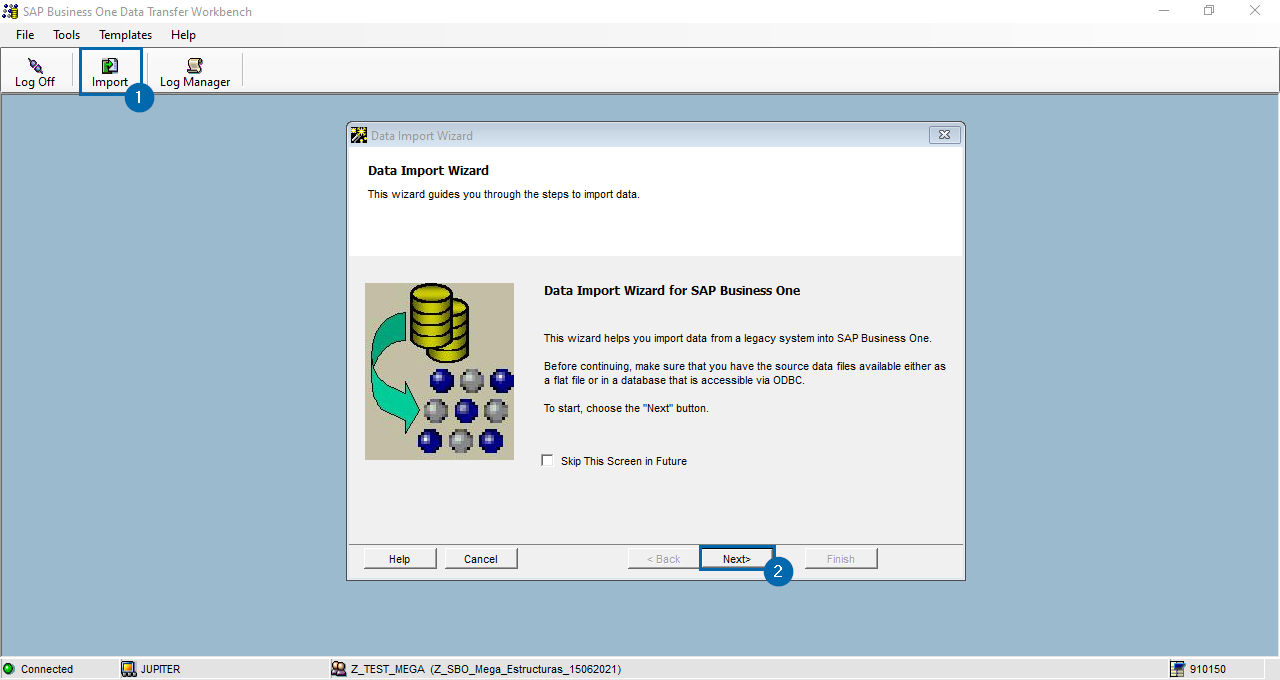
Task: Open the File menu
Action: tap(25, 35)
